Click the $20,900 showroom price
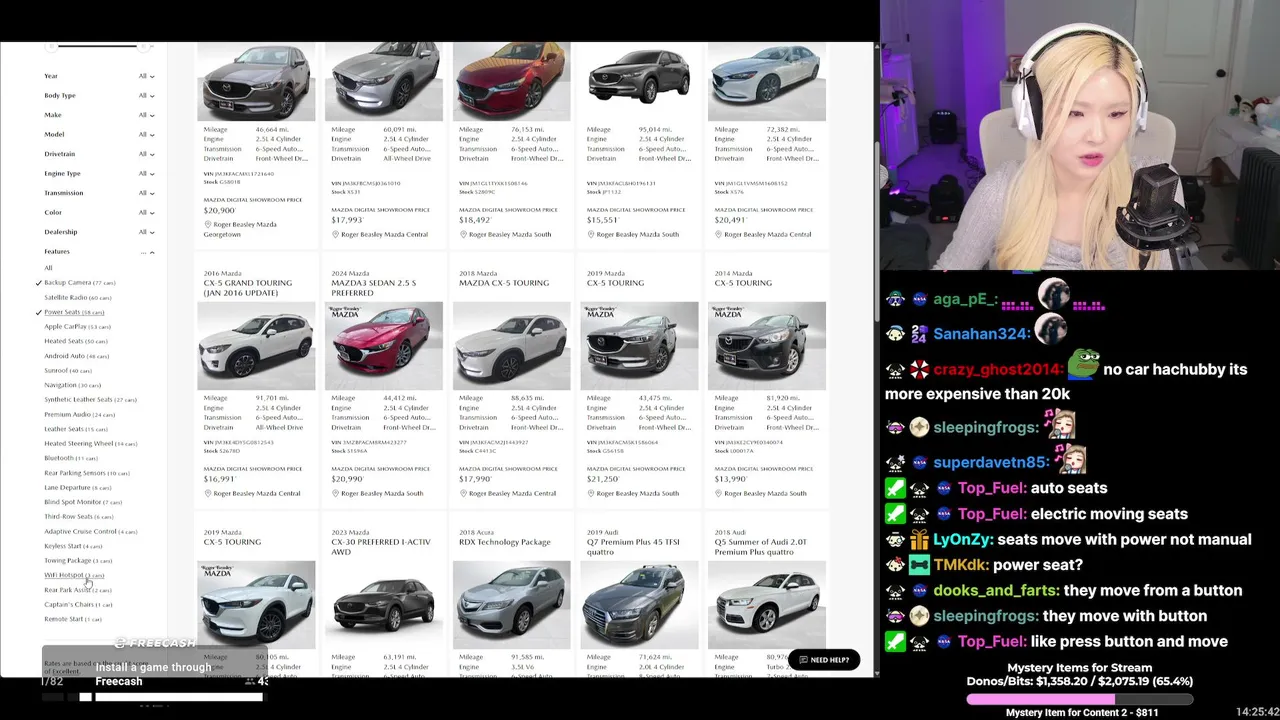Screen dimensions: 1280x720 (219, 210)
